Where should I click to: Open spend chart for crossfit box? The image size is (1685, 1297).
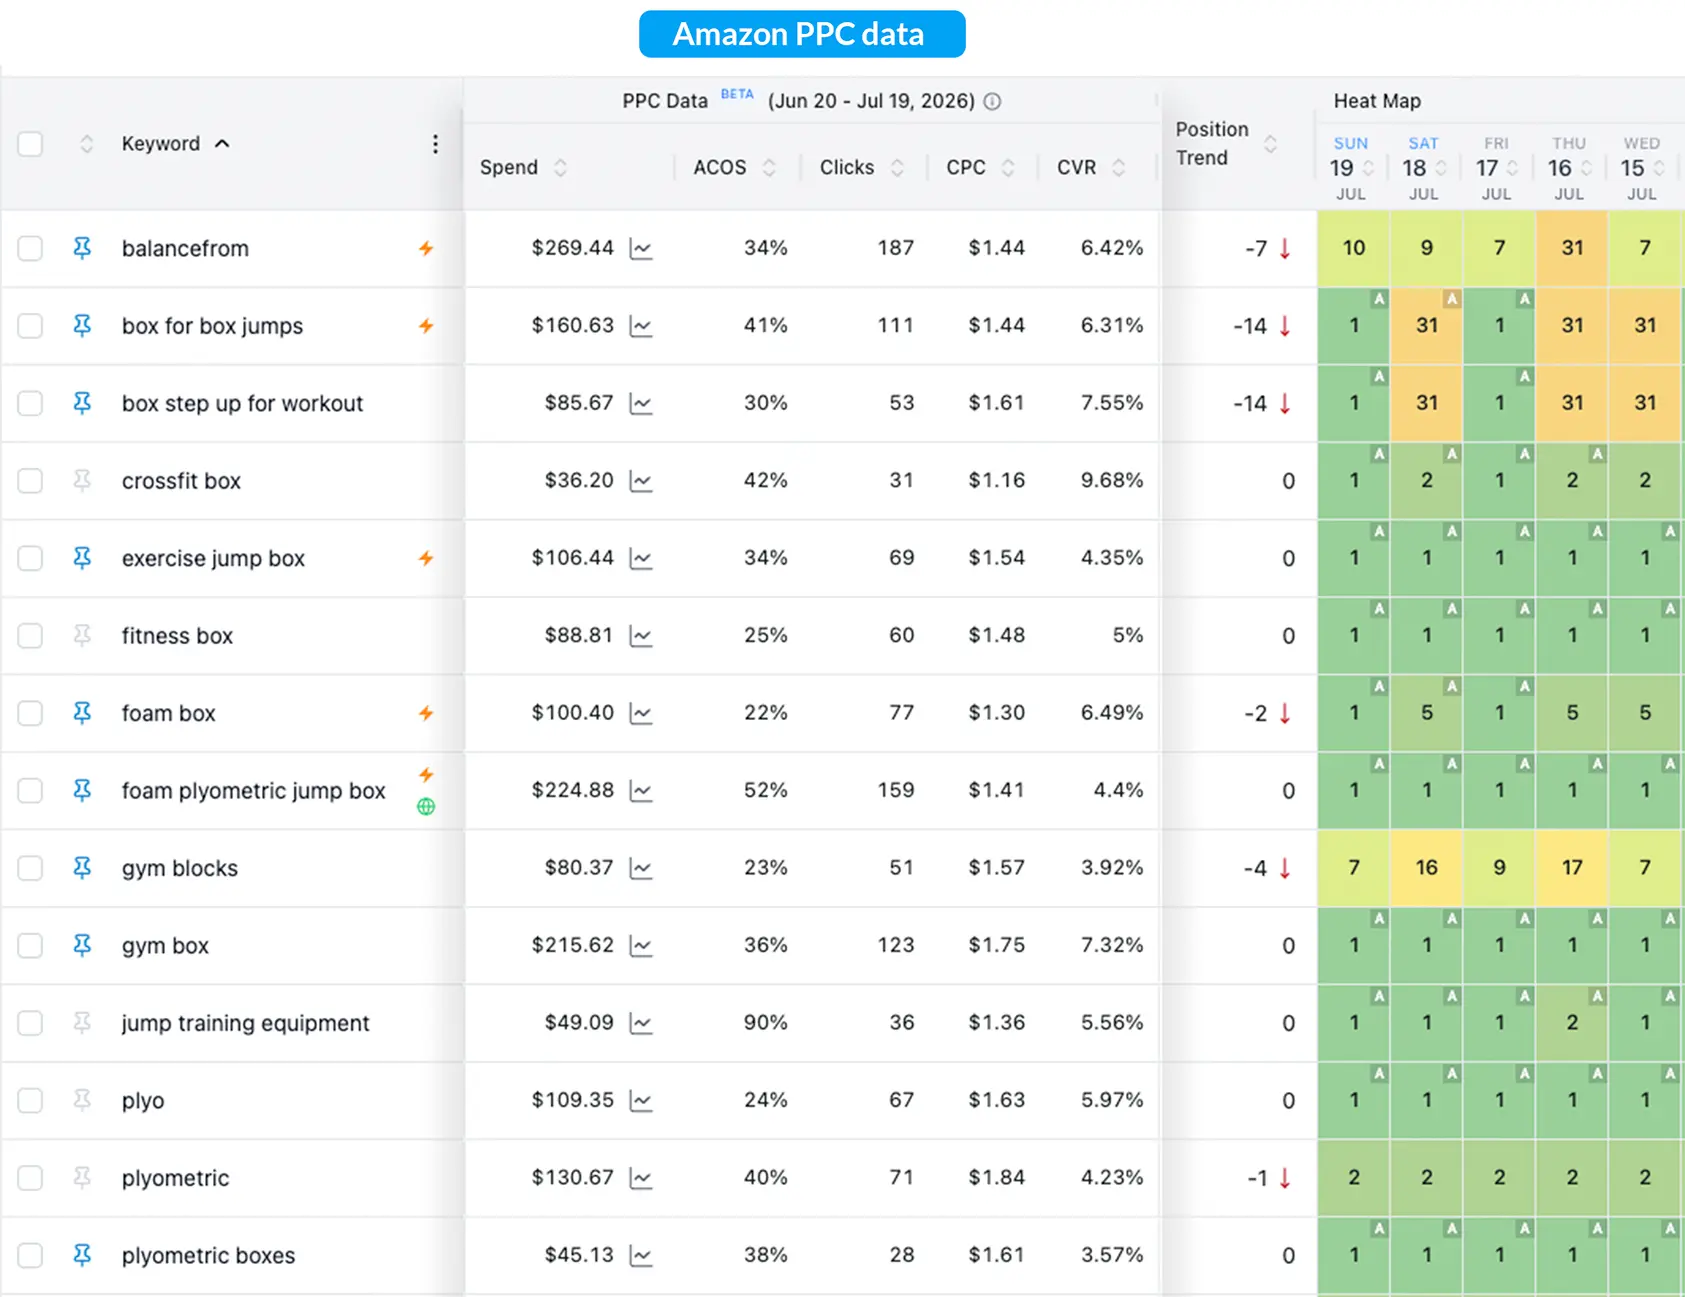tap(641, 481)
